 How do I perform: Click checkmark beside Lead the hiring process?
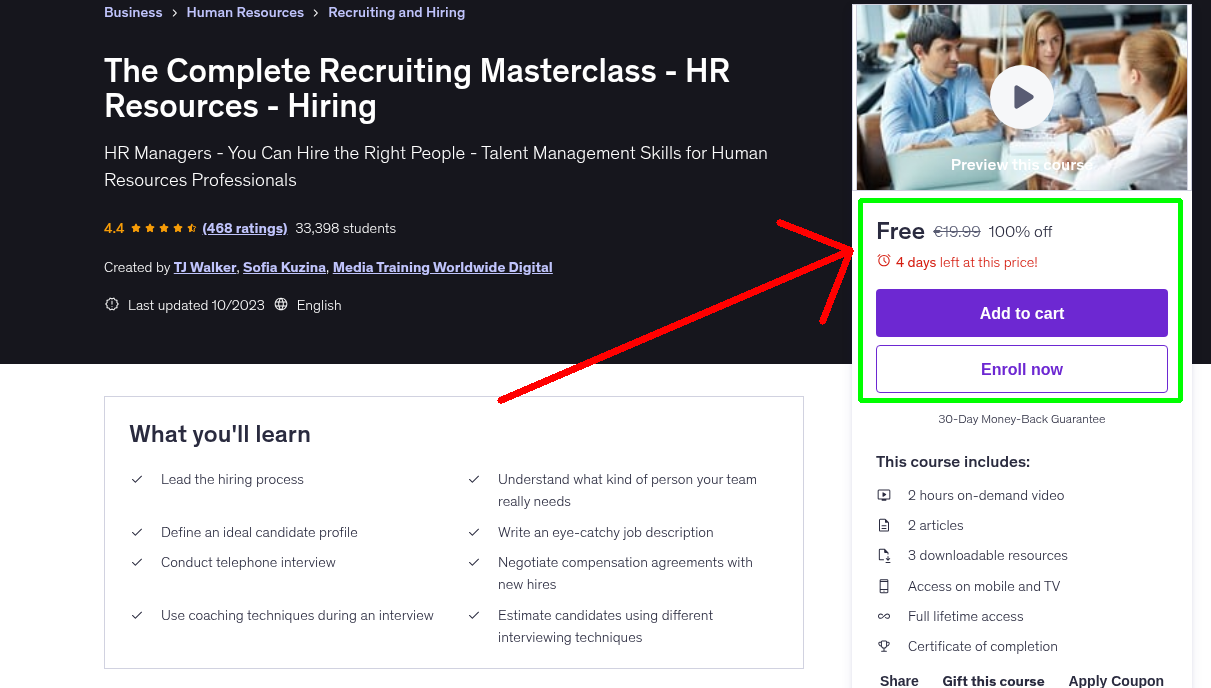137,479
